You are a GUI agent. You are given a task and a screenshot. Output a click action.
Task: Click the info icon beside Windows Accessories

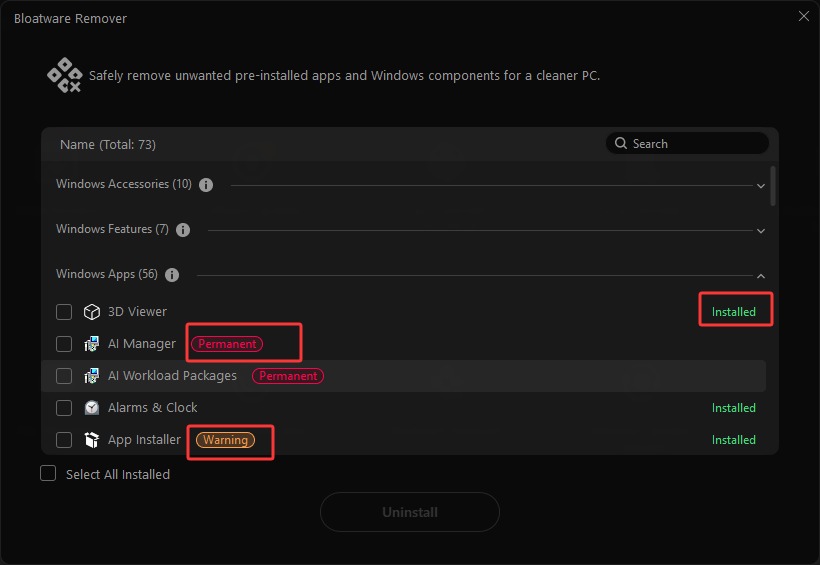coord(206,185)
